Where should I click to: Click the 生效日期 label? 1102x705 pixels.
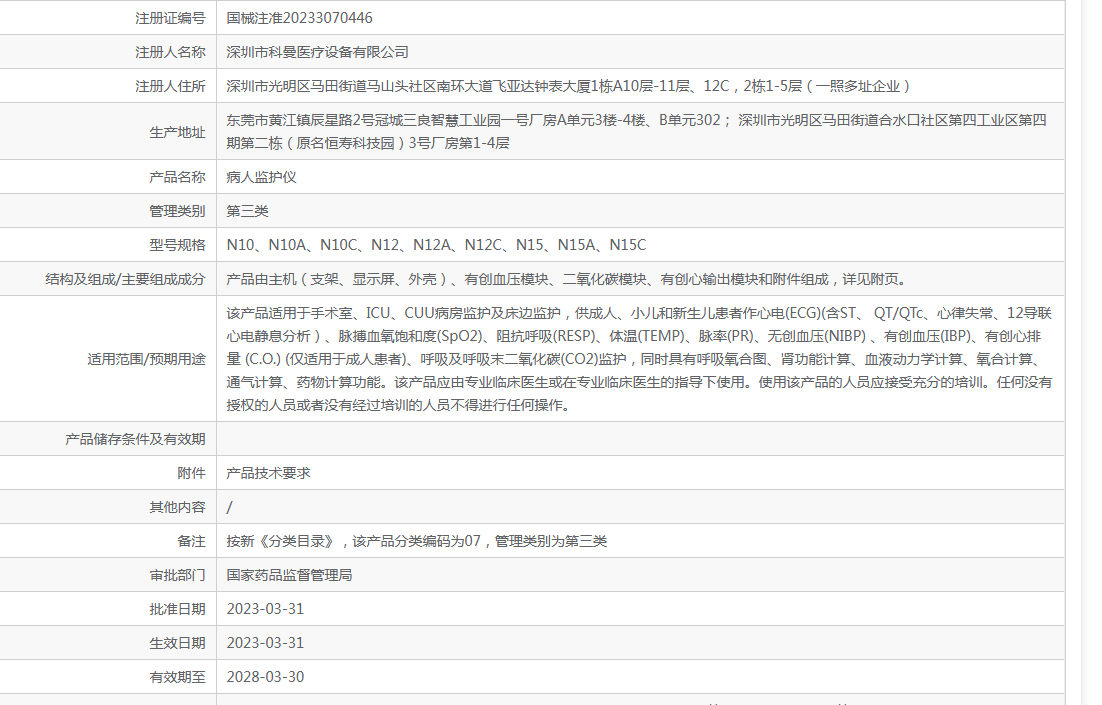pos(177,643)
